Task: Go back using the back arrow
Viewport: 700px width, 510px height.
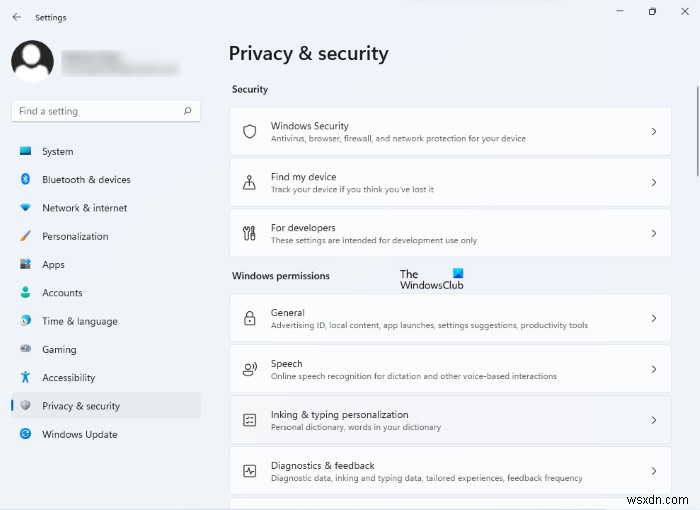Action: click(x=16, y=17)
